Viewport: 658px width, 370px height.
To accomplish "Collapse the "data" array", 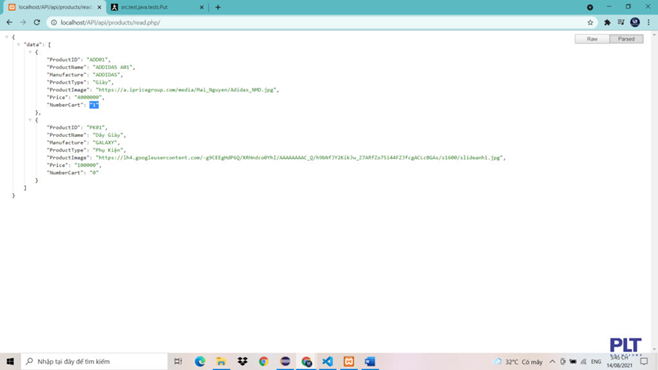I will (x=18, y=44).
